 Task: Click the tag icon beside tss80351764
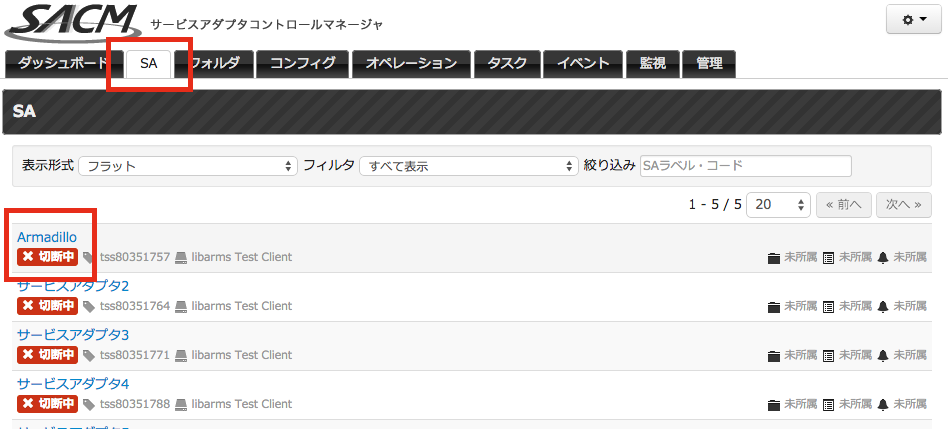click(x=89, y=306)
